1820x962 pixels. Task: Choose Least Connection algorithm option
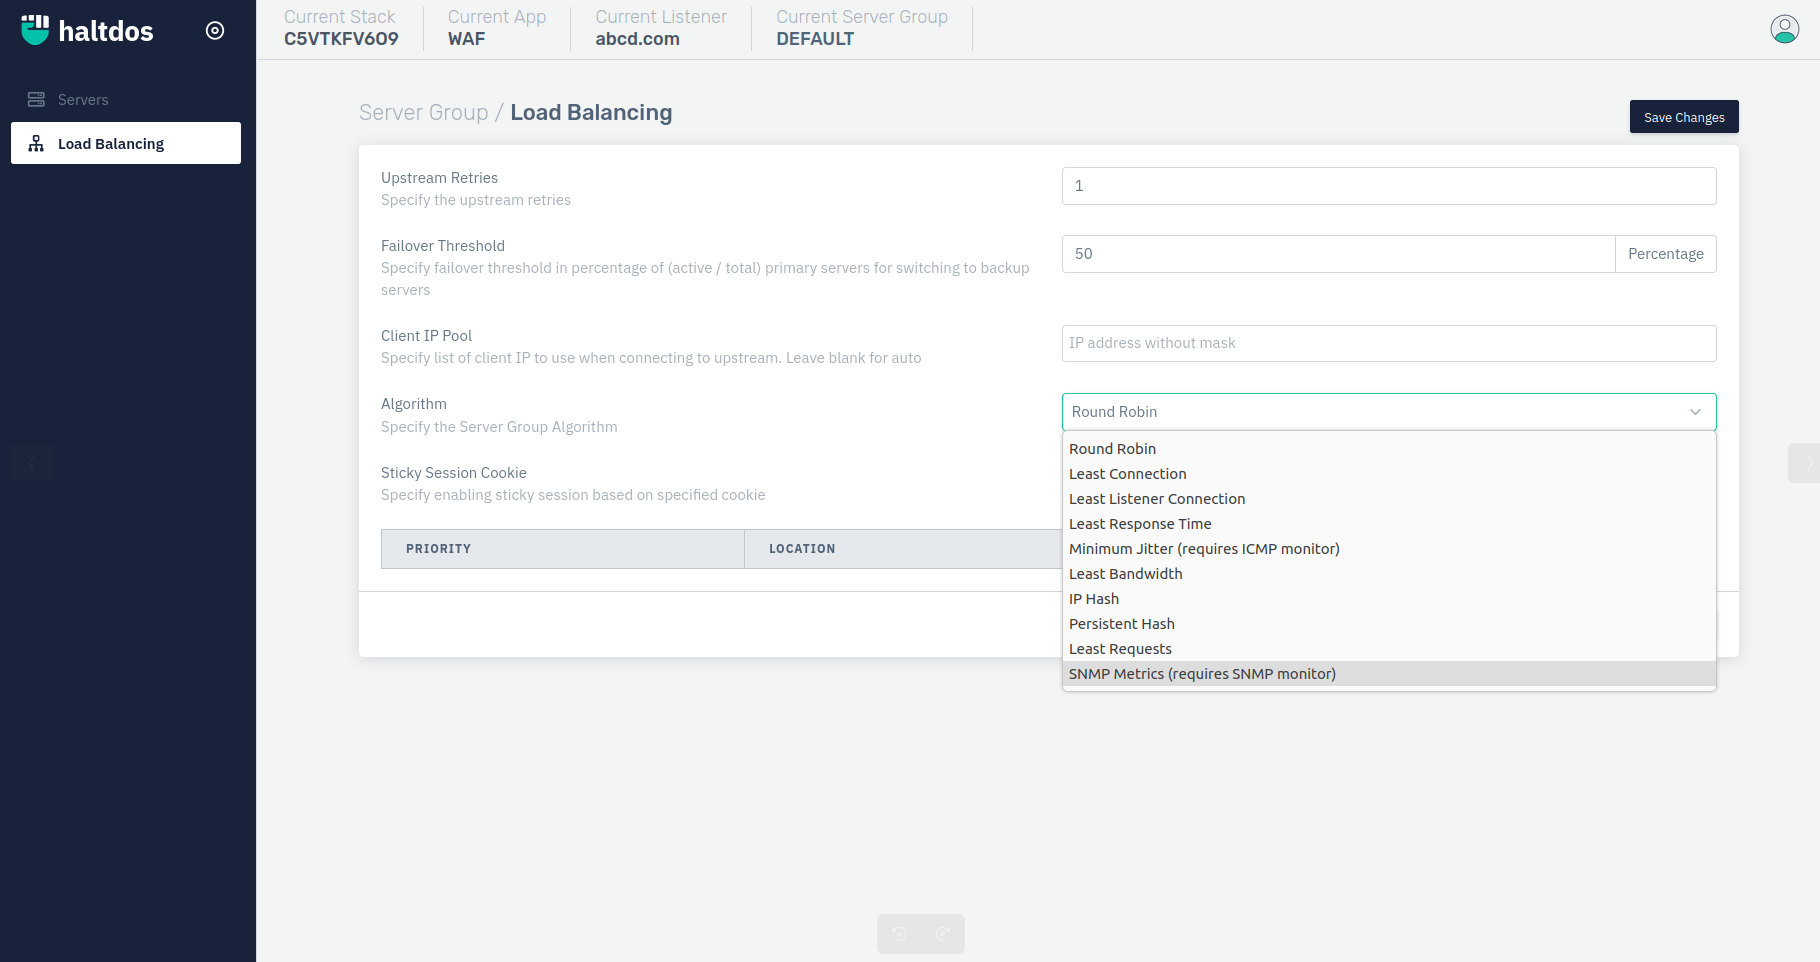pyautogui.click(x=1389, y=474)
